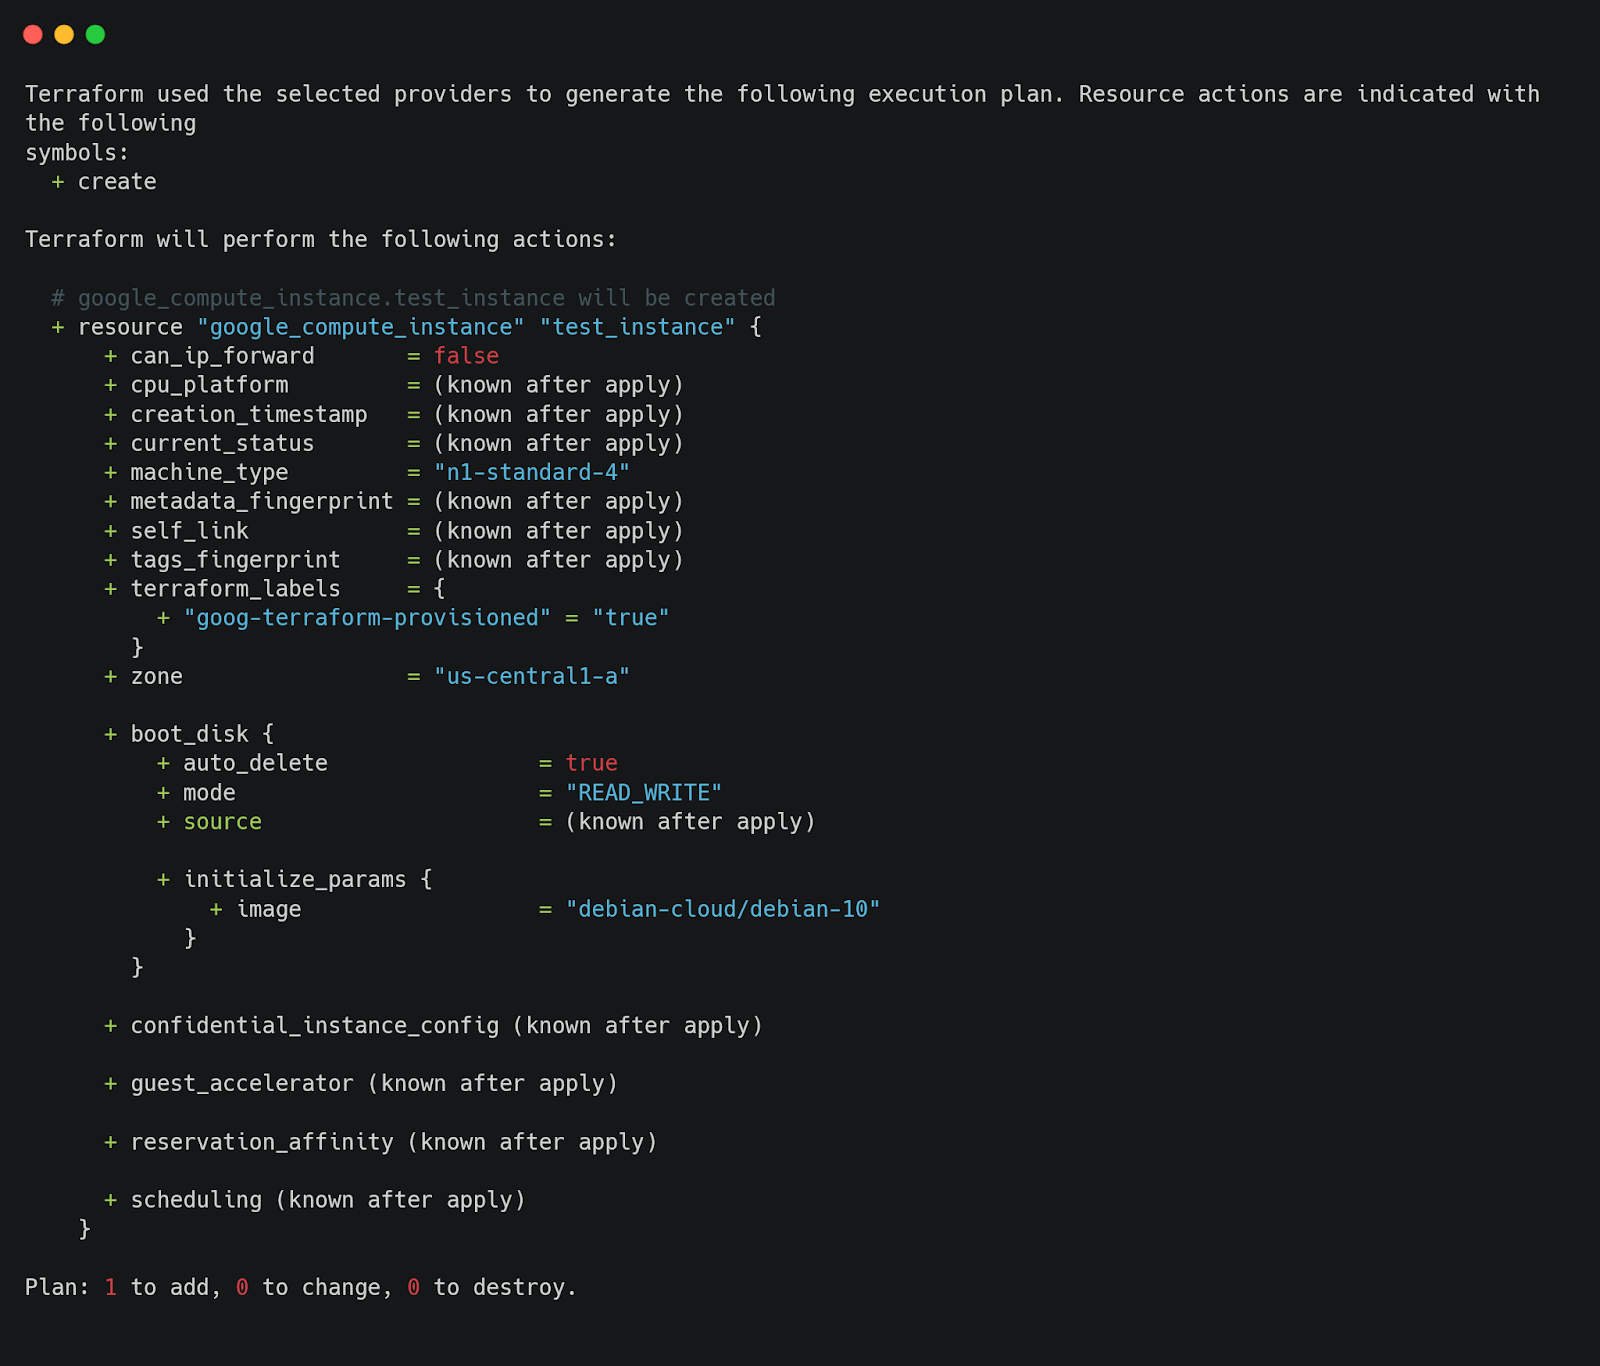Click the "self_link" attribute name
This screenshot has width=1600, height=1366.
190,531
